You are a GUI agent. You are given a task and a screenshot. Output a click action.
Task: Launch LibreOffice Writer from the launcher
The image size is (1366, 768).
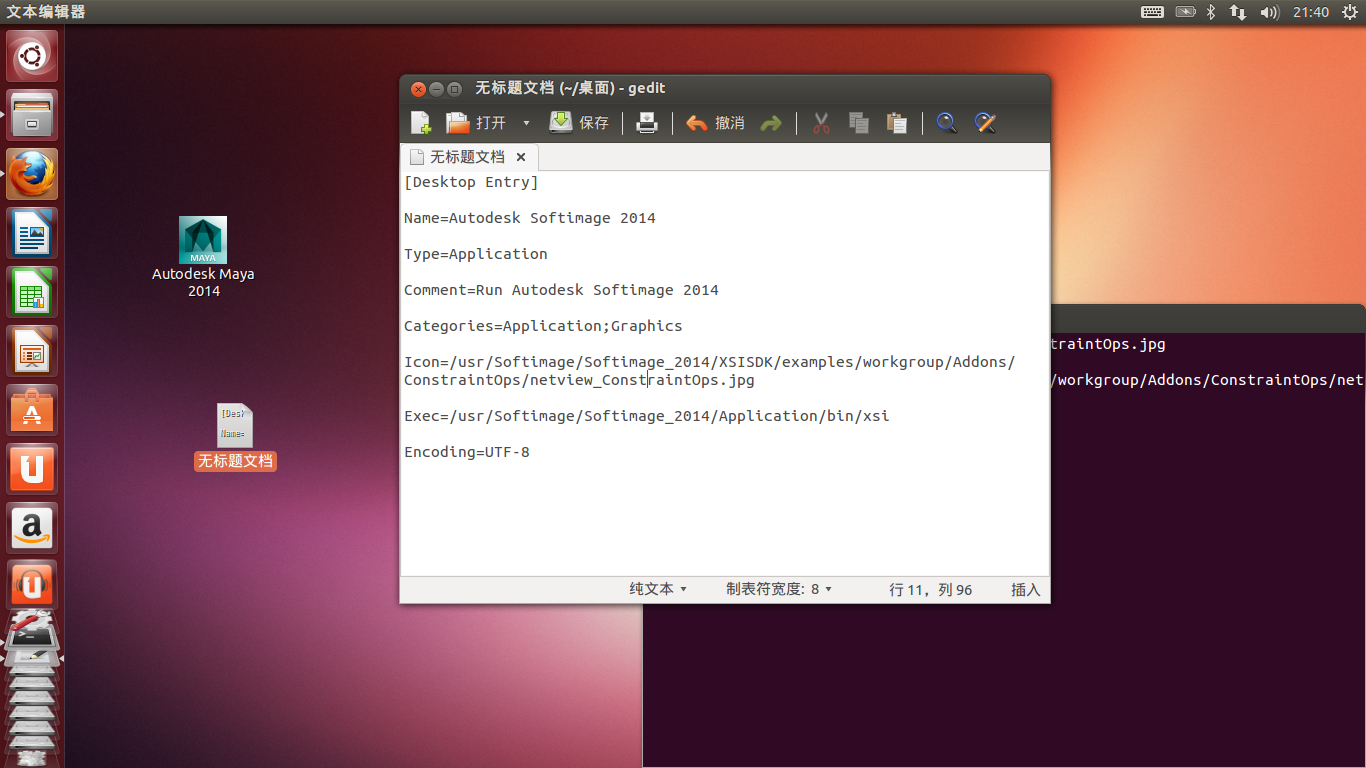(32, 233)
